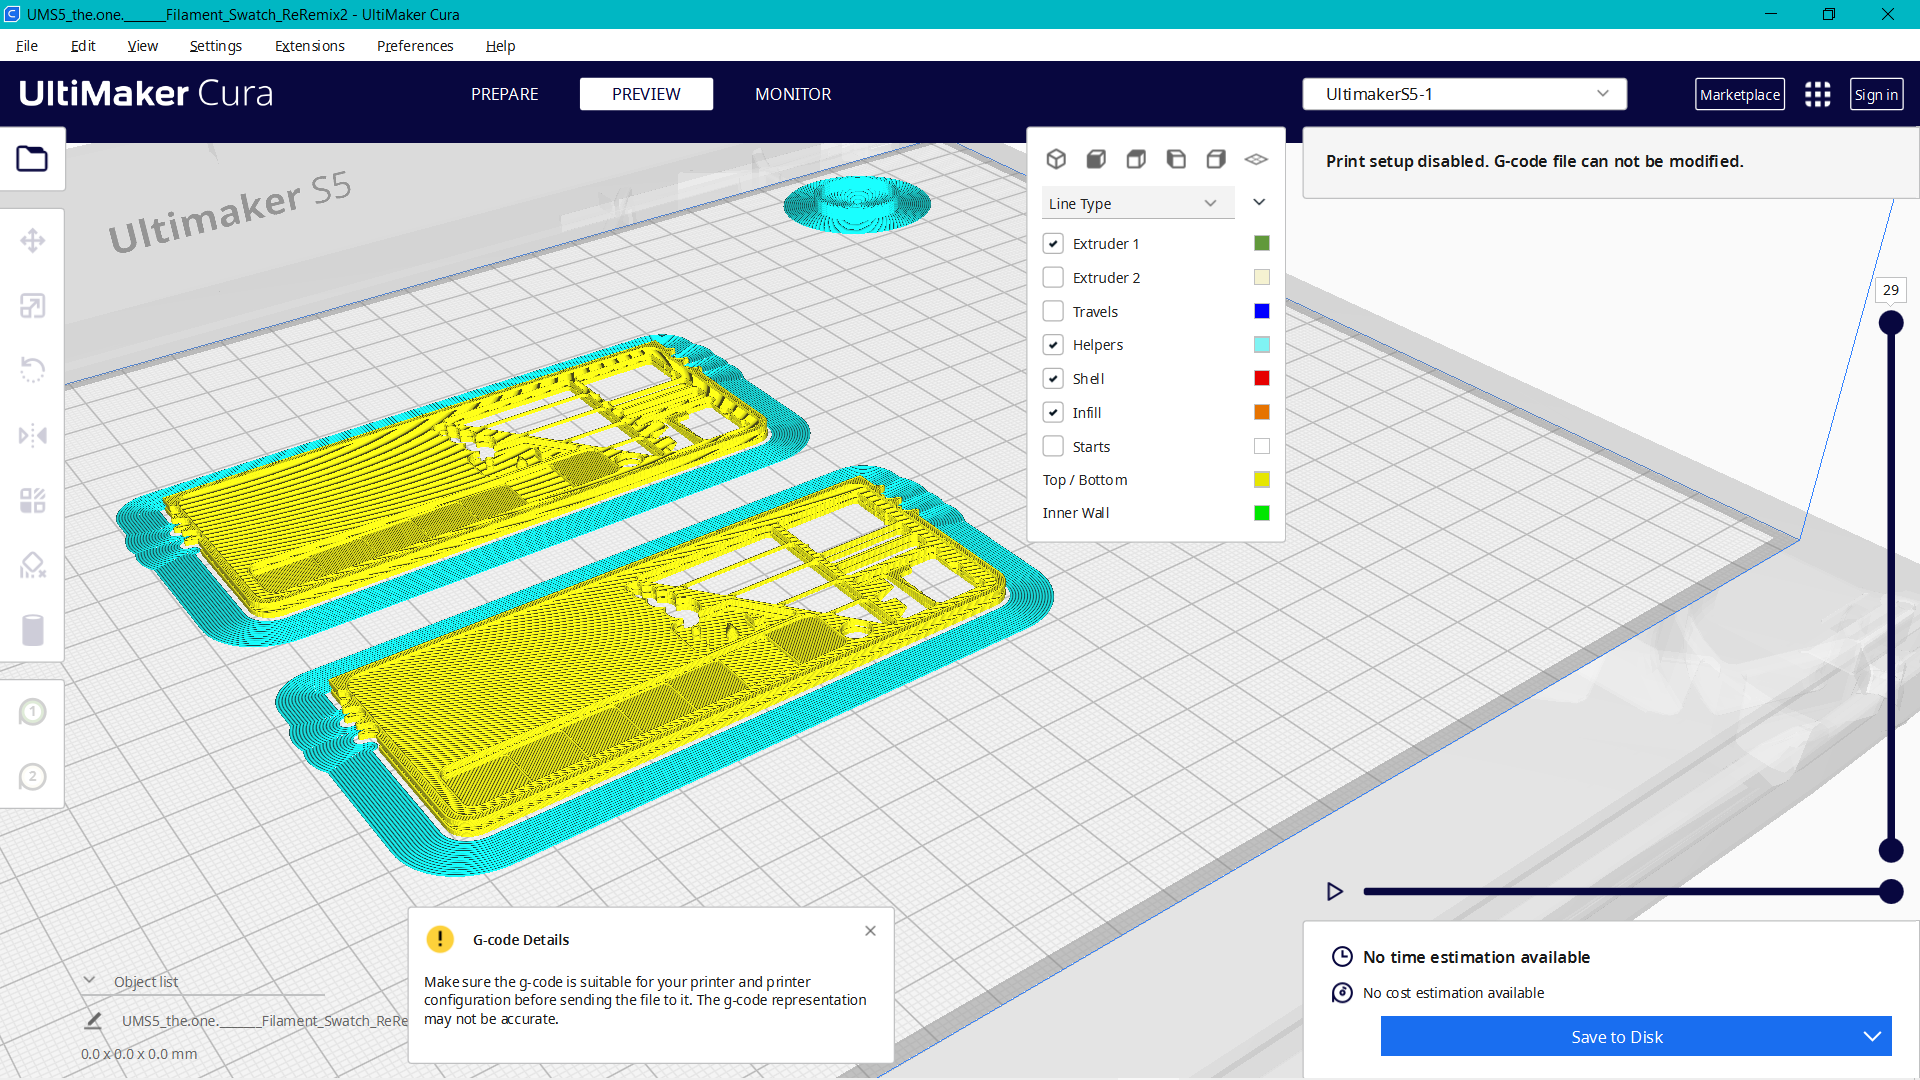Click the pencil icon next to file name
The height and width of the screenshot is (1080, 1920).
tap(93, 1020)
